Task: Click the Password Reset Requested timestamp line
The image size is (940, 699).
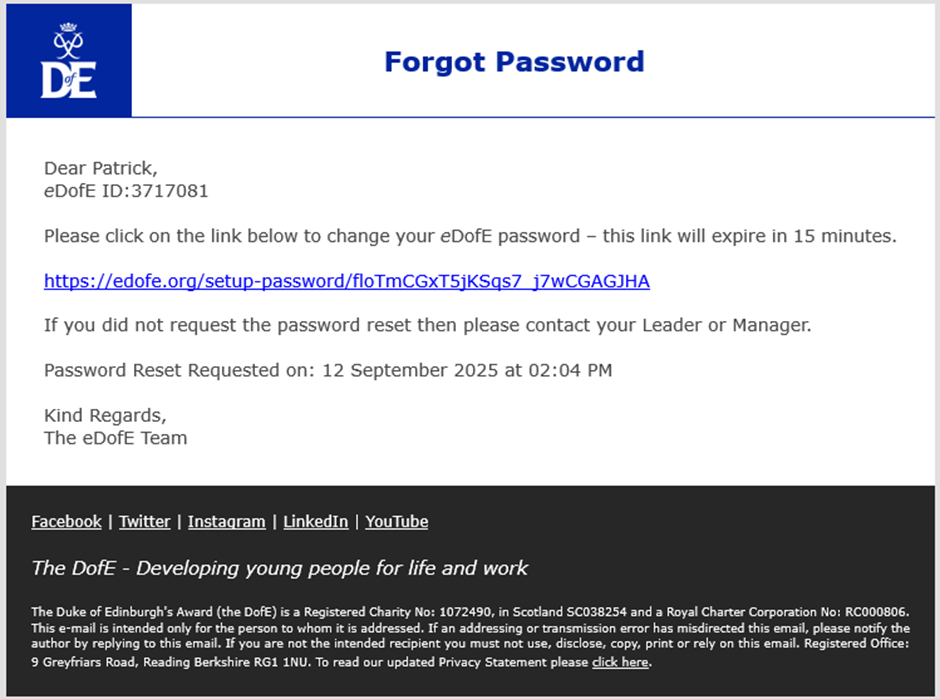Action: click(328, 370)
